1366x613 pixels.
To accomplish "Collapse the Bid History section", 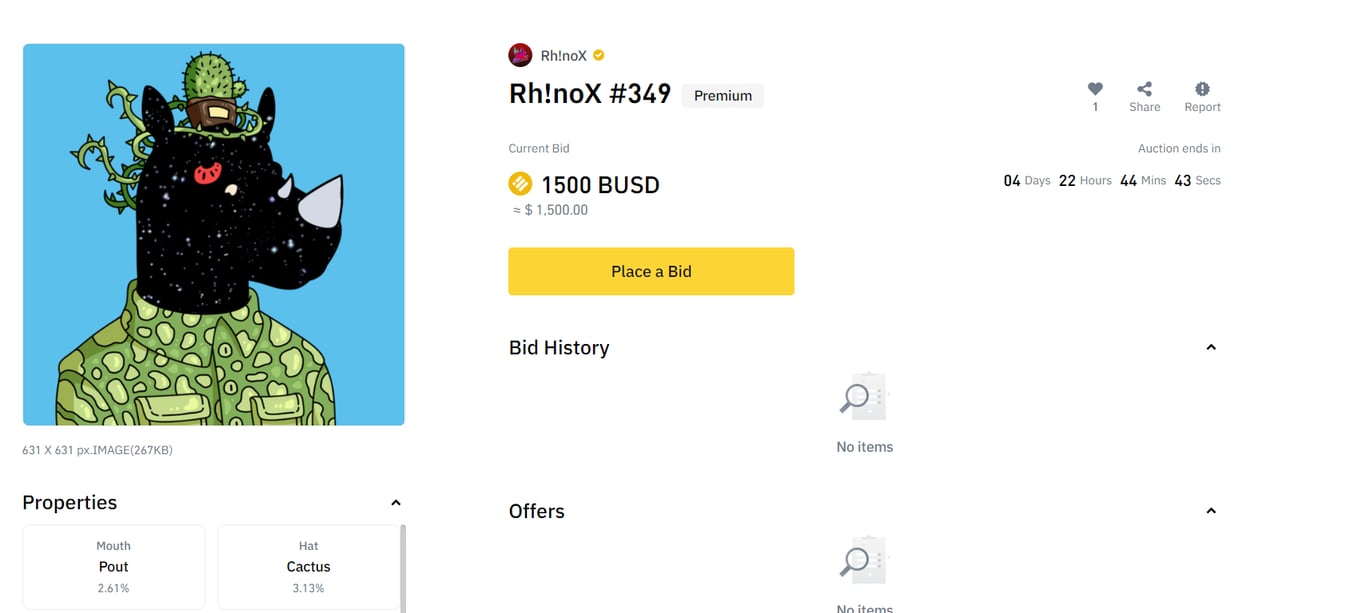I will tap(1211, 347).
